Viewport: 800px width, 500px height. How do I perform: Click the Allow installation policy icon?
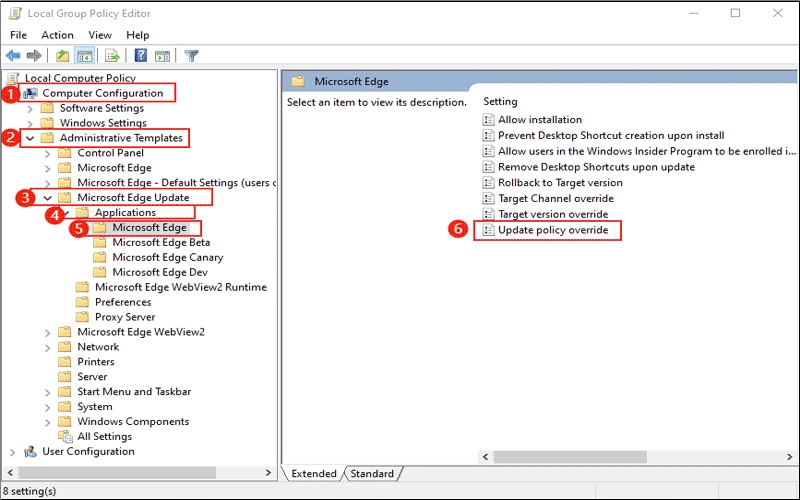[489, 120]
